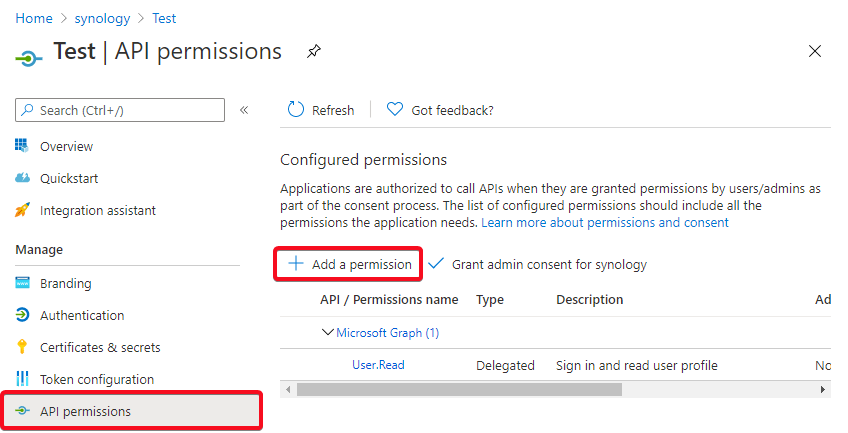Collapse the Microsoft Graph permissions group
Image resolution: width=848 pixels, height=433 pixels.
coord(327,332)
